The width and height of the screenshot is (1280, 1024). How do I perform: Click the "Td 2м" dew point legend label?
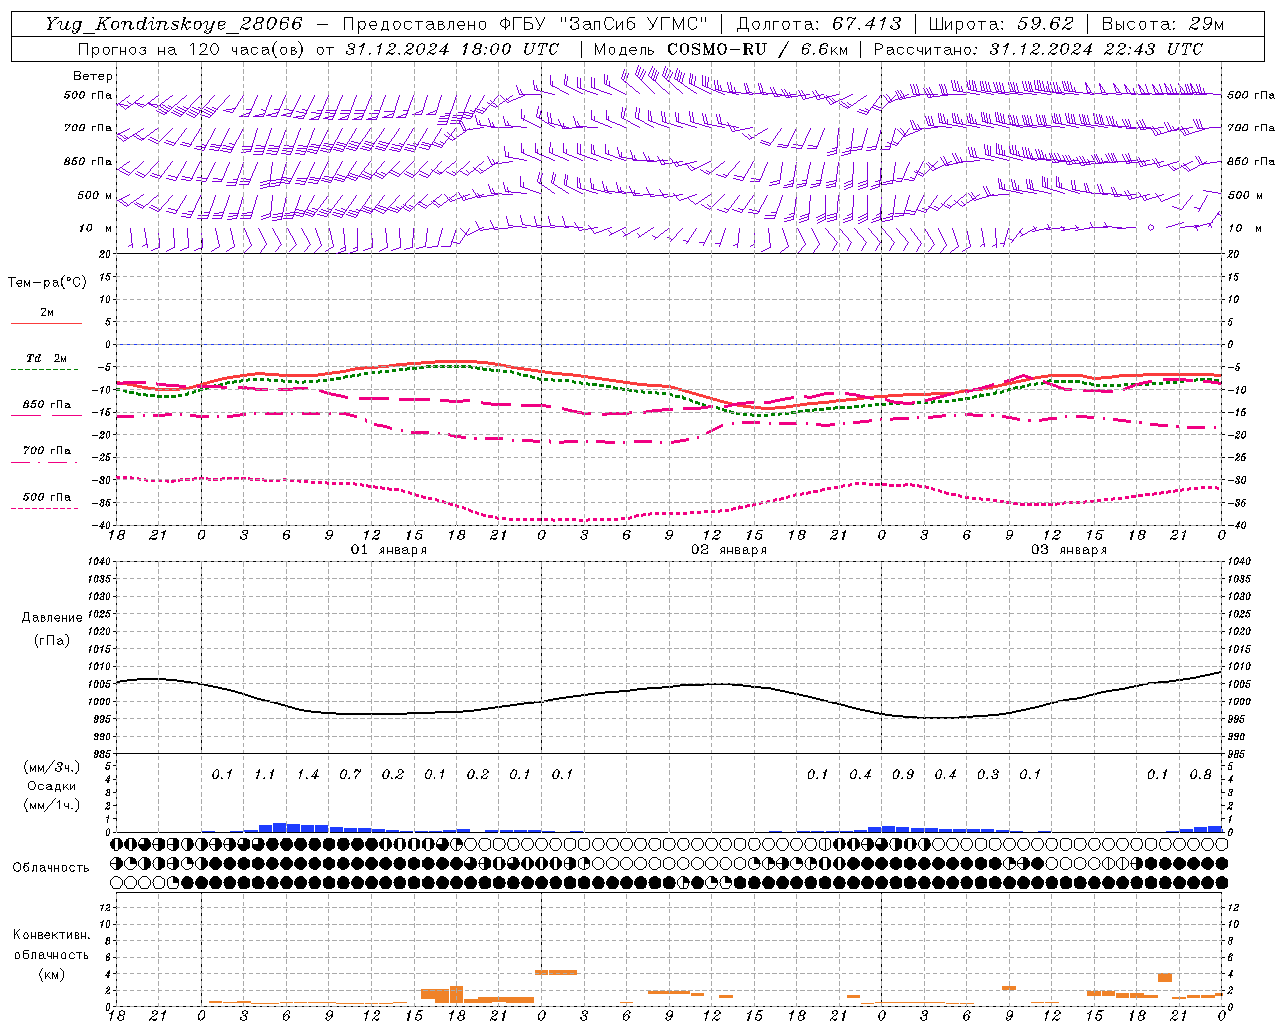(47, 358)
